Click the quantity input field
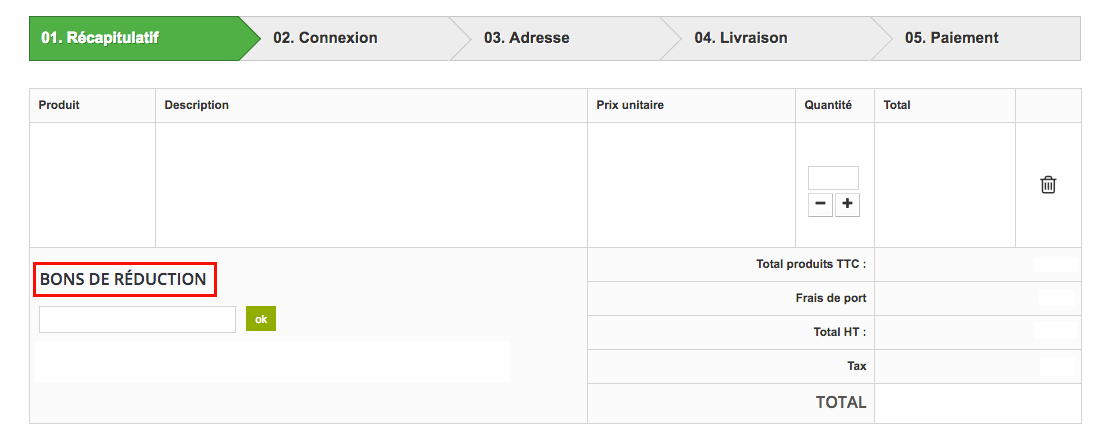This screenshot has height=433, width=1097. point(833,178)
